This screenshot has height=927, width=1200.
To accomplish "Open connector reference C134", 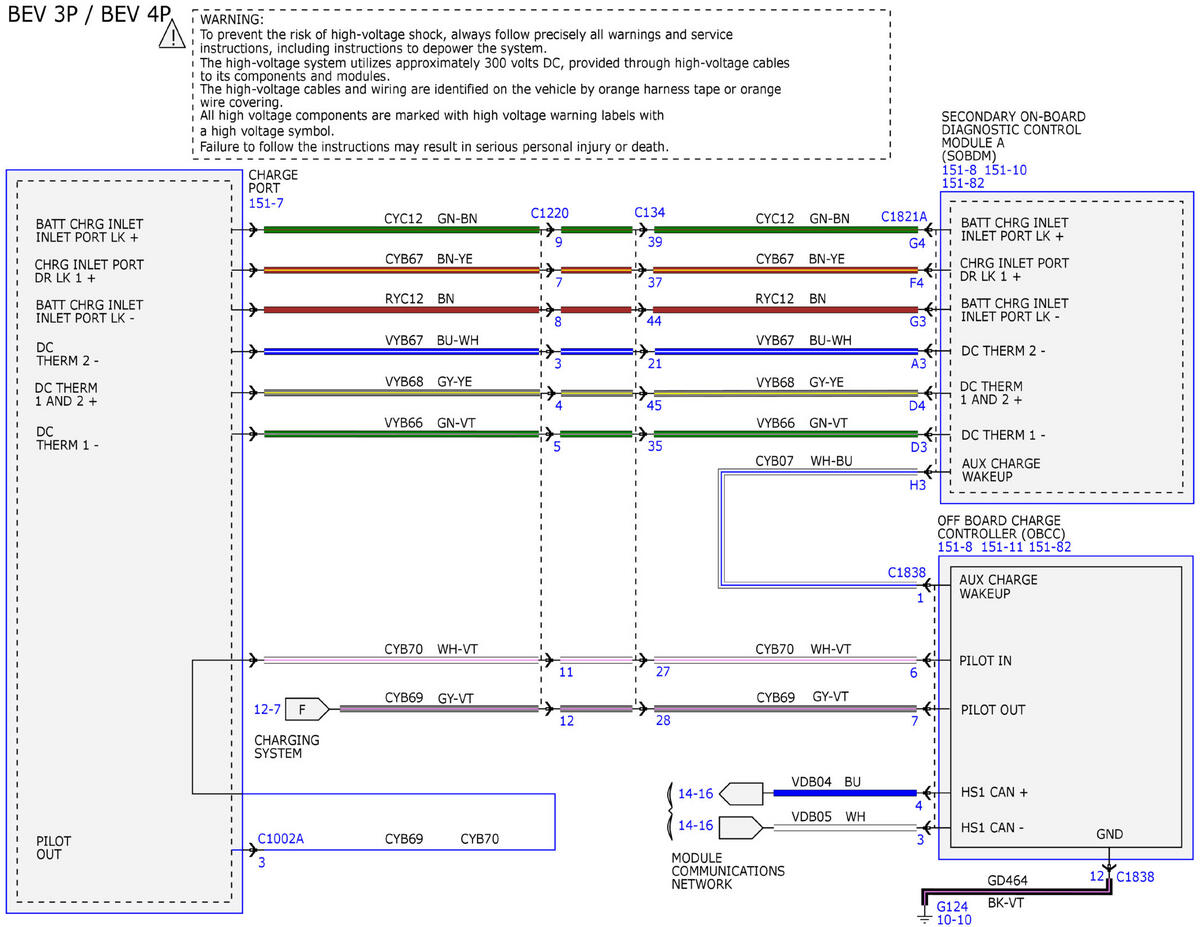I will [650, 212].
